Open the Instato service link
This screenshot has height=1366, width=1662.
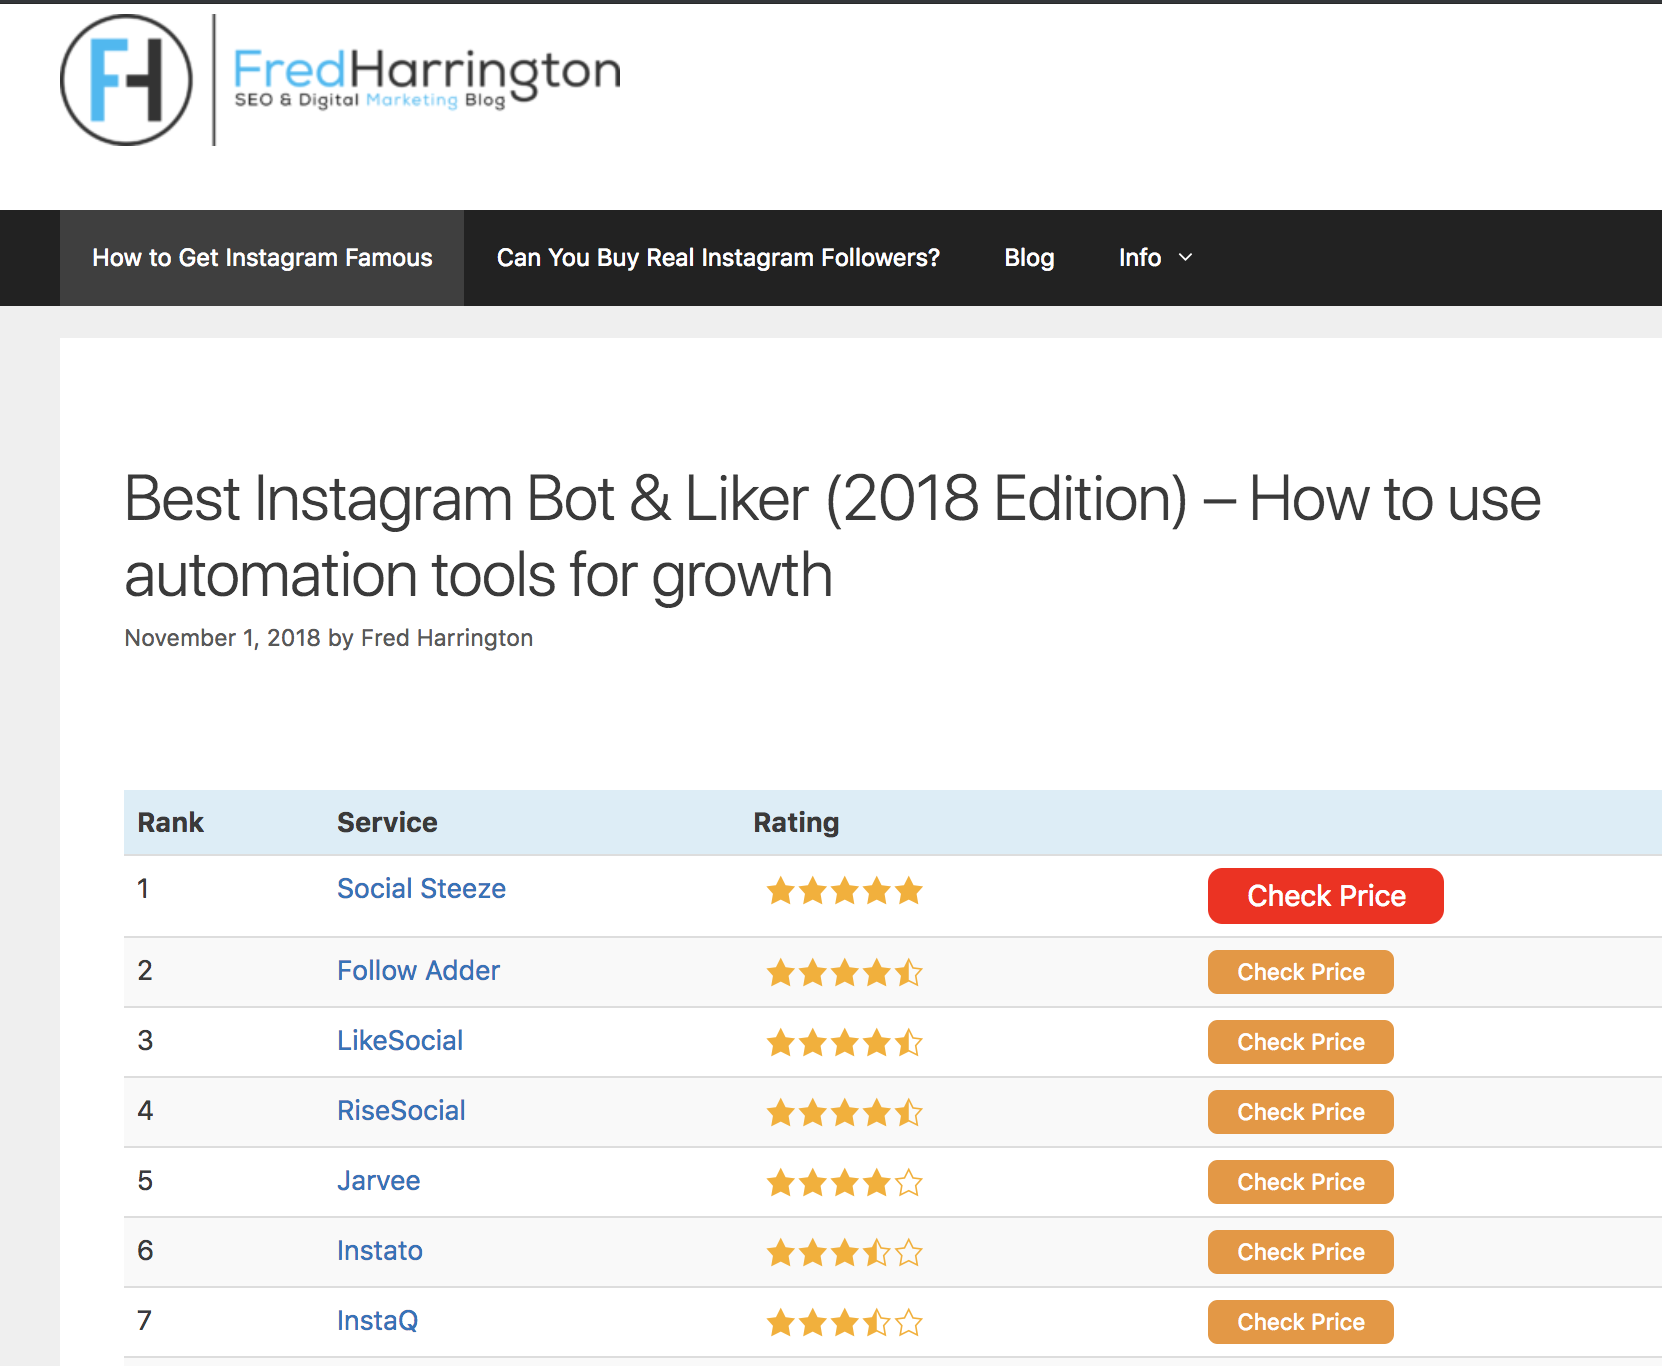379,1251
